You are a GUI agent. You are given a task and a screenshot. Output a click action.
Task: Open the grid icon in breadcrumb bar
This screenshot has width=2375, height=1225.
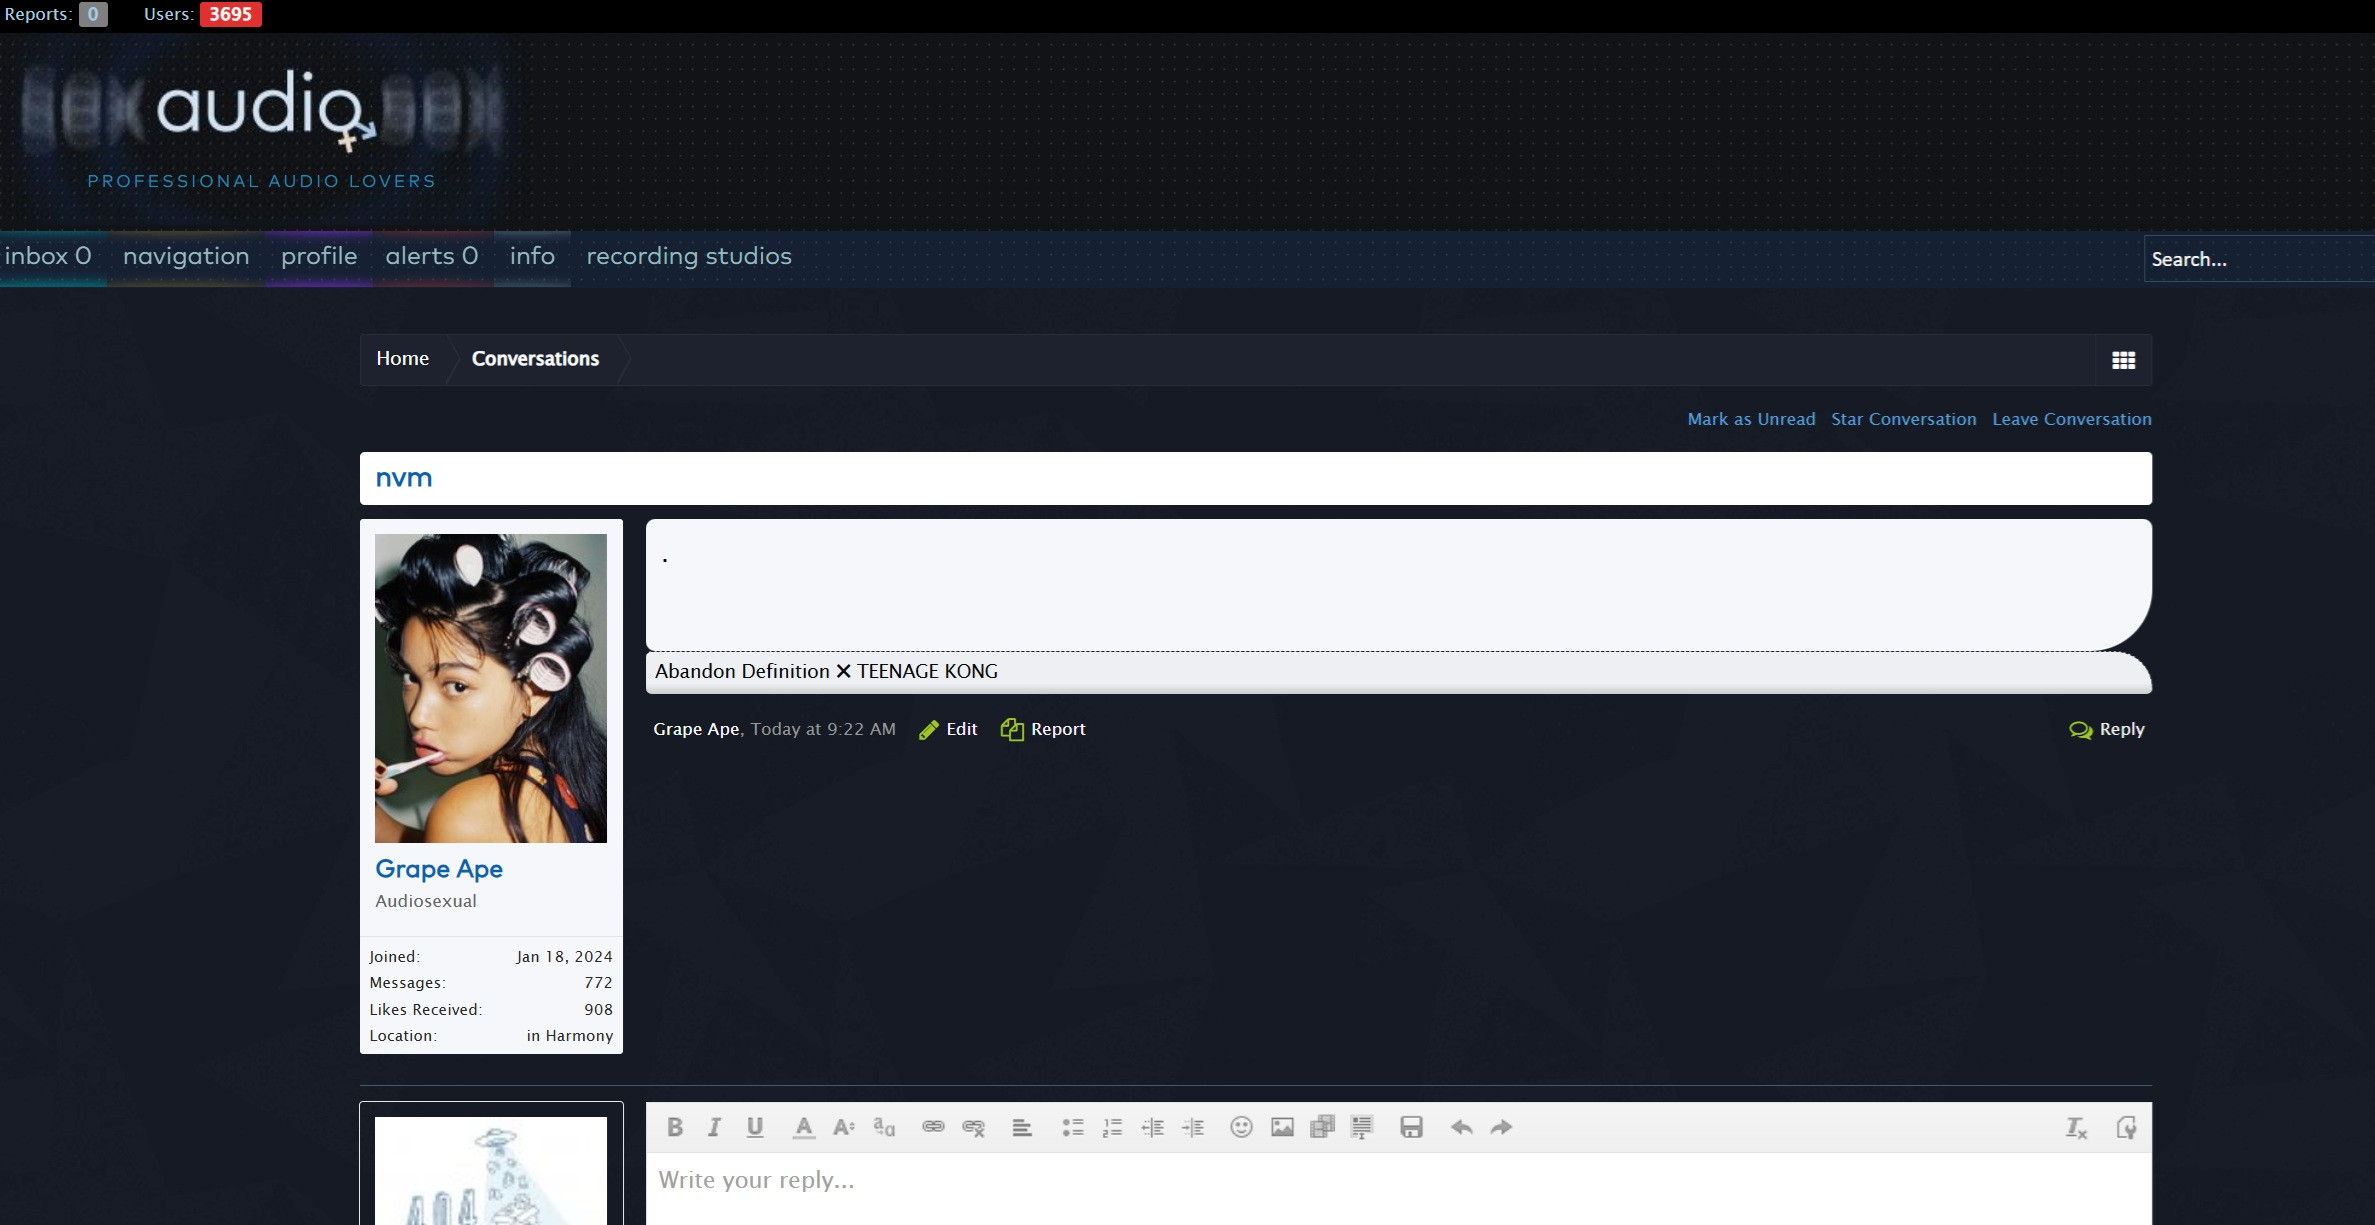tap(2123, 360)
